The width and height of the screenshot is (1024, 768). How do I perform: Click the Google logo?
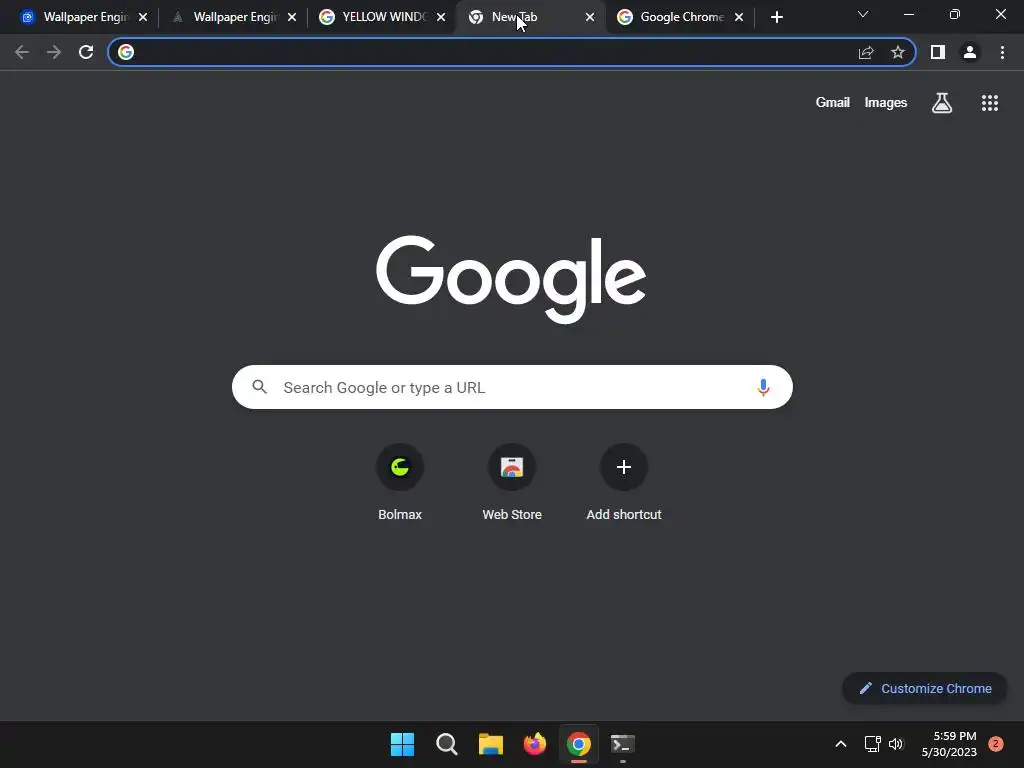click(x=511, y=279)
